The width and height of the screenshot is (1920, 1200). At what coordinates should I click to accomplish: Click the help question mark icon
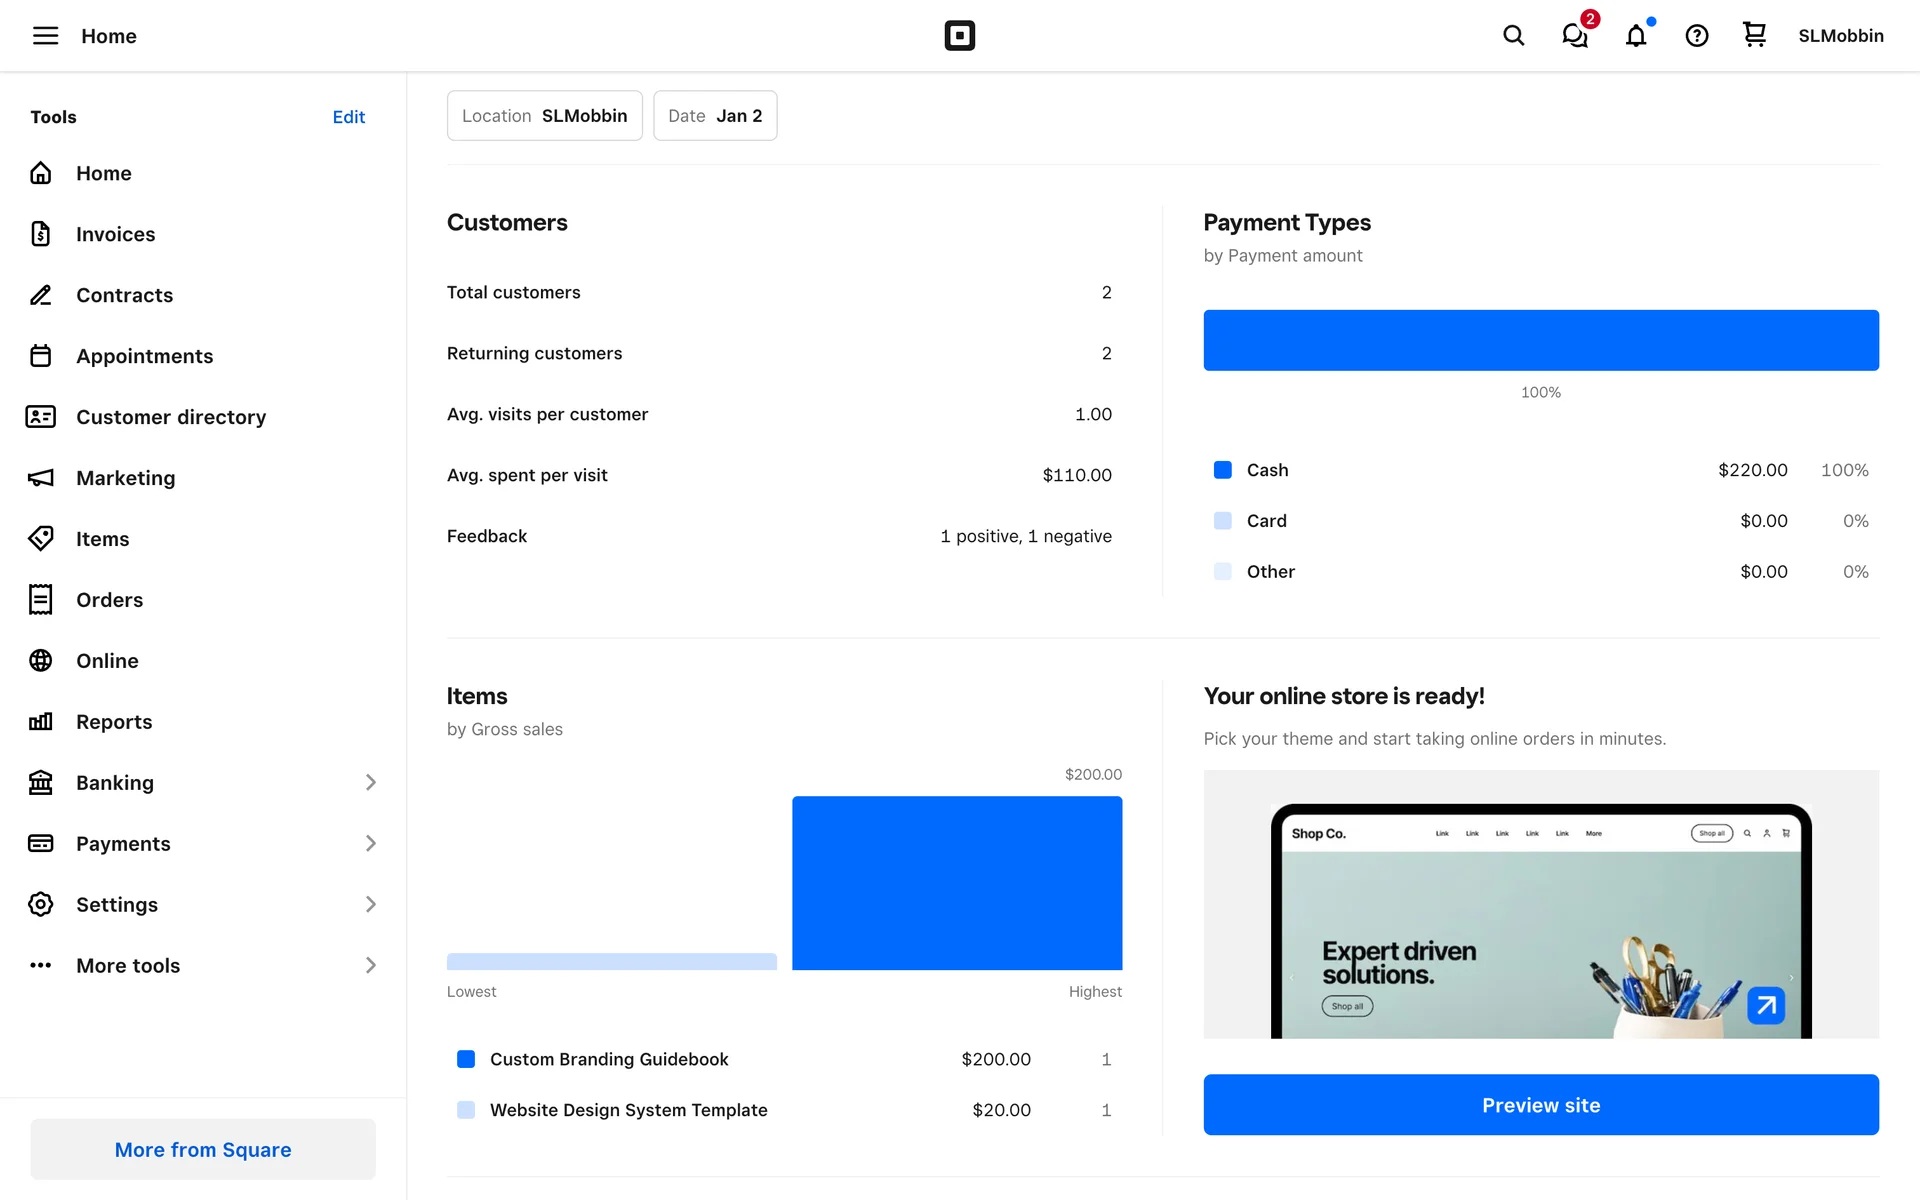[1696, 36]
